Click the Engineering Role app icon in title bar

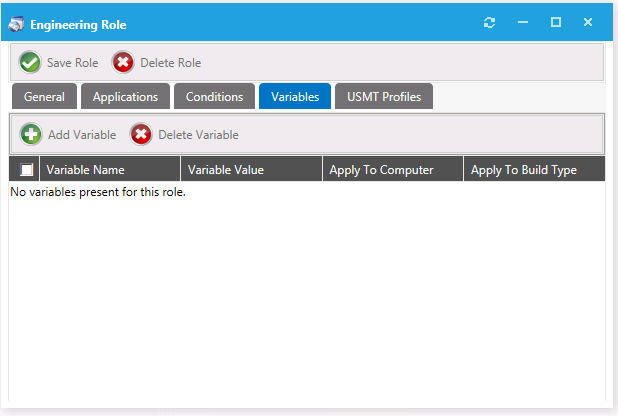coord(17,24)
